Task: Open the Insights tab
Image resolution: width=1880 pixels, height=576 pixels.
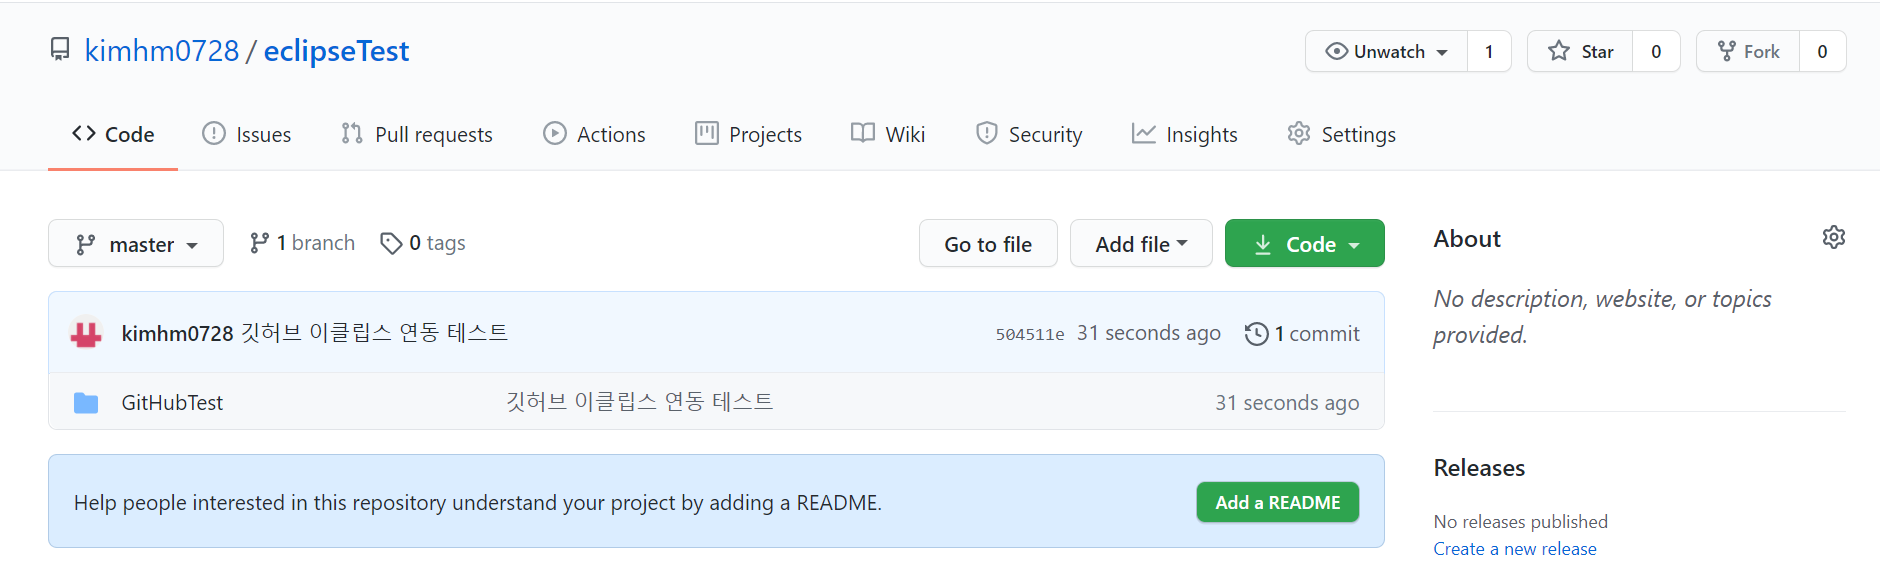Action: pyautogui.click(x=1185, y=134)
